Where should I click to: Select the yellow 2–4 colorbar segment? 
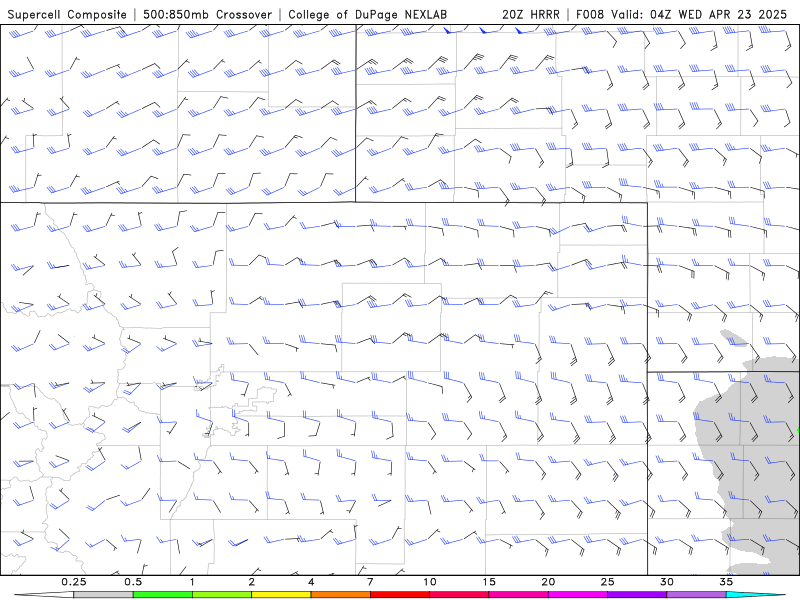pyautogui.click(x=281, y=595)
